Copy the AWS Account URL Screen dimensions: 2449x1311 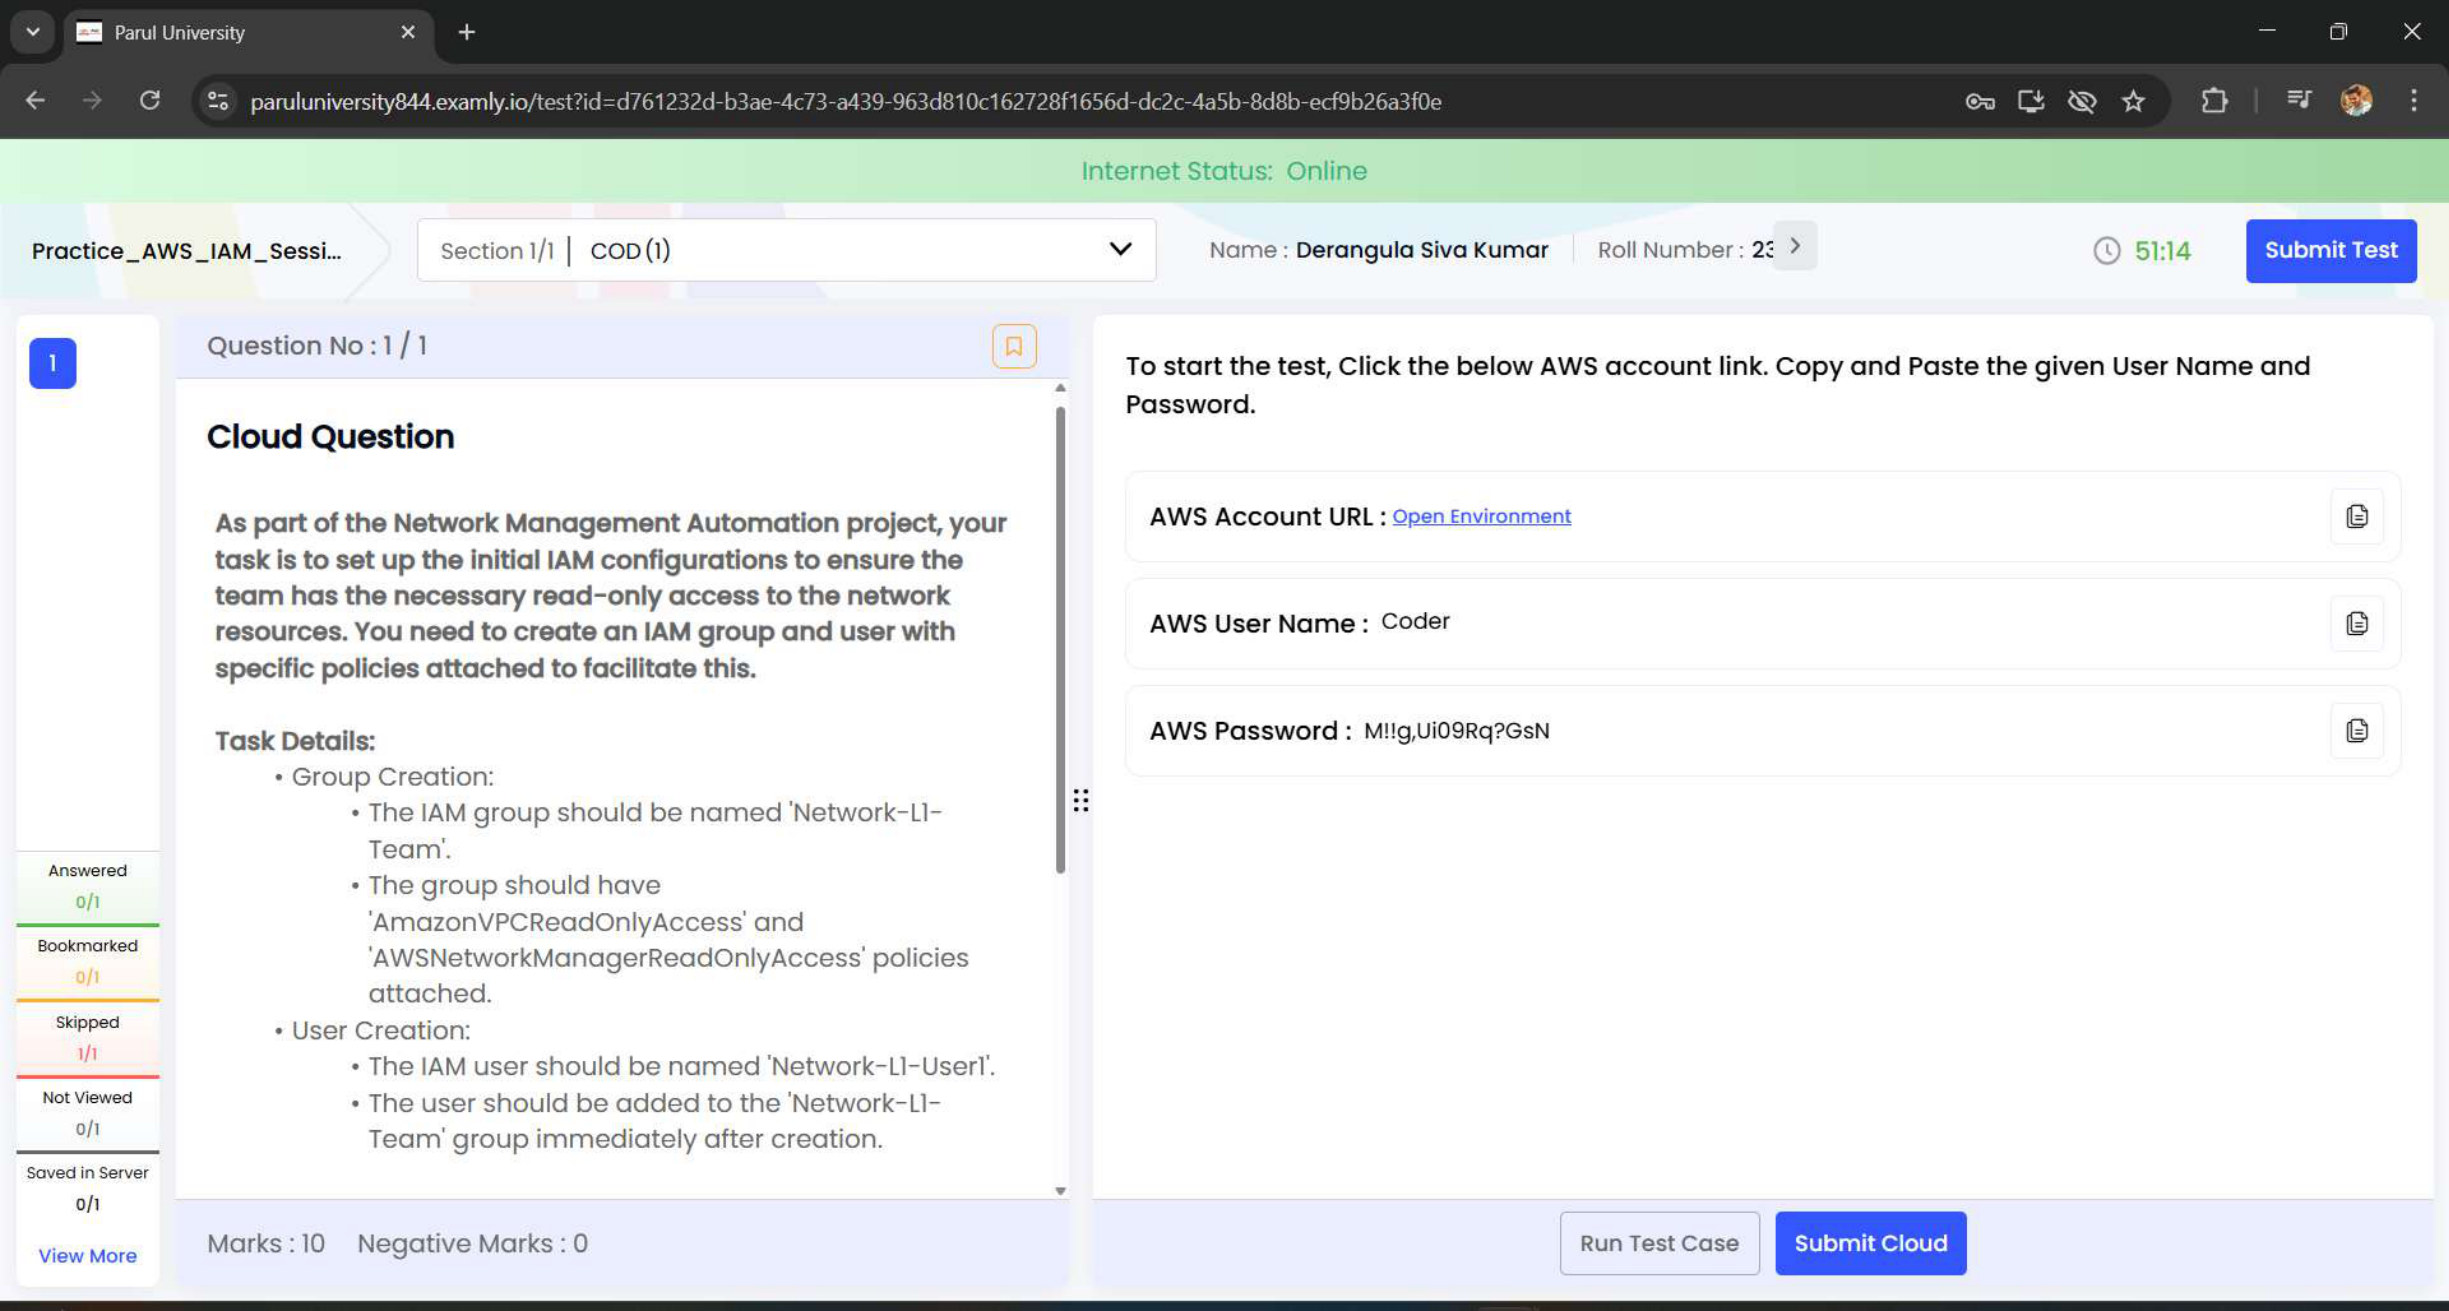(2356, 516)
